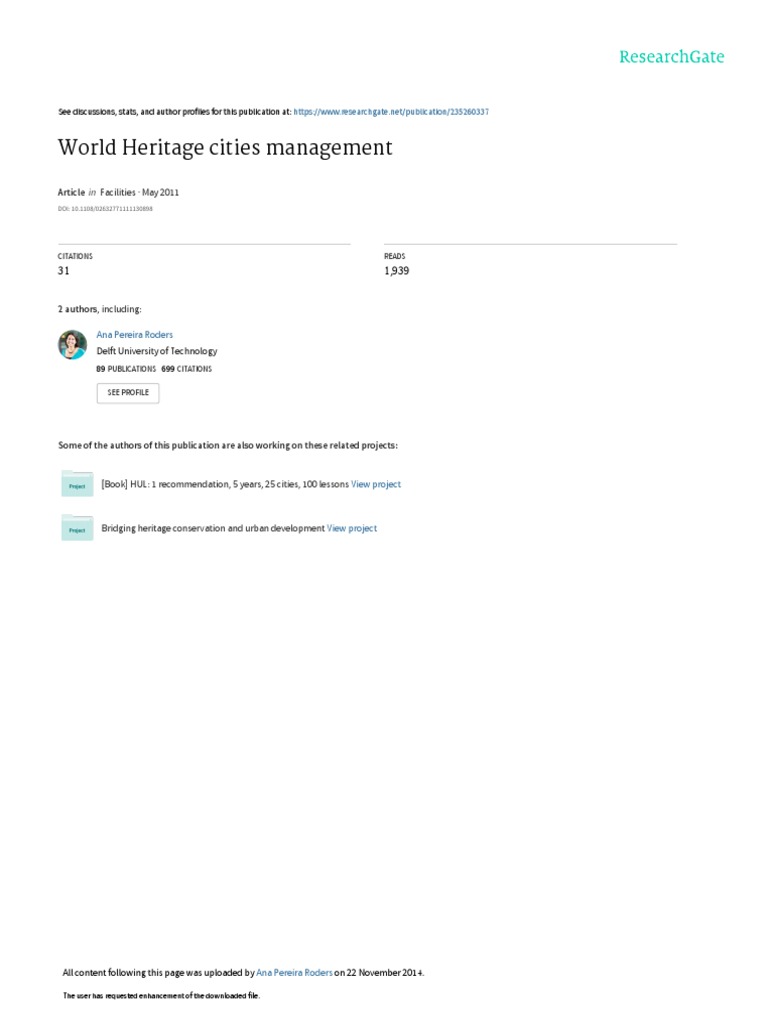
Task: Click the '2 authors, including:' text
Action: pyautogui.click(x=99, y=309)
